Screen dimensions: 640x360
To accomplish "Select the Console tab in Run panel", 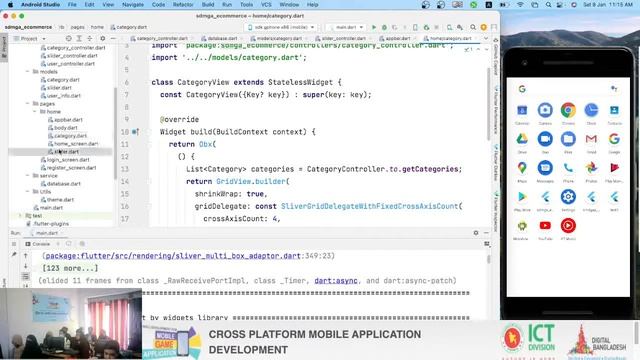I will pos(38,244).
